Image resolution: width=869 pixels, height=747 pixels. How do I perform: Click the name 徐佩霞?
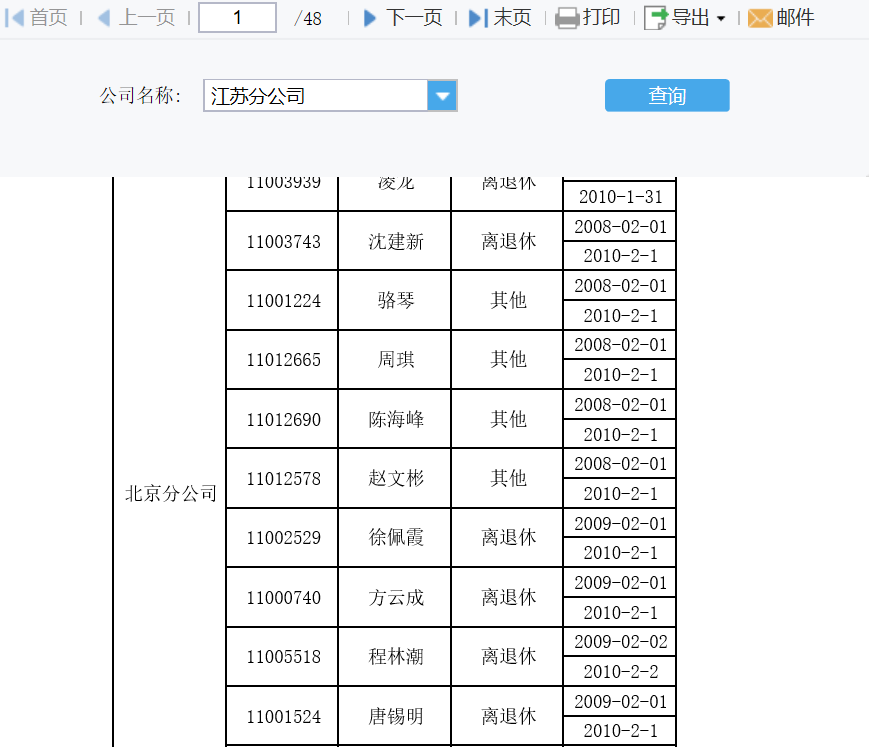[x=396, y=538]
